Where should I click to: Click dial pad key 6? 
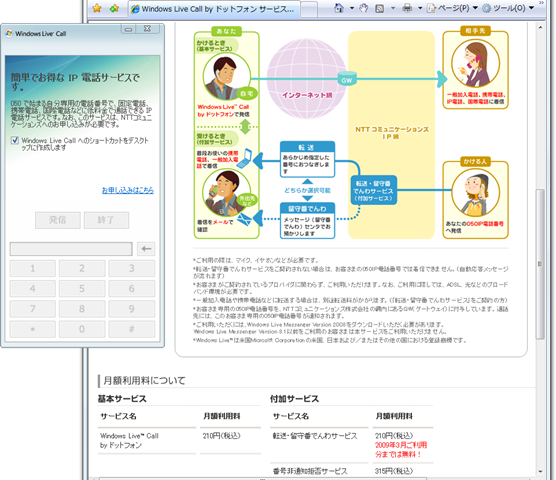click(132, 289)
